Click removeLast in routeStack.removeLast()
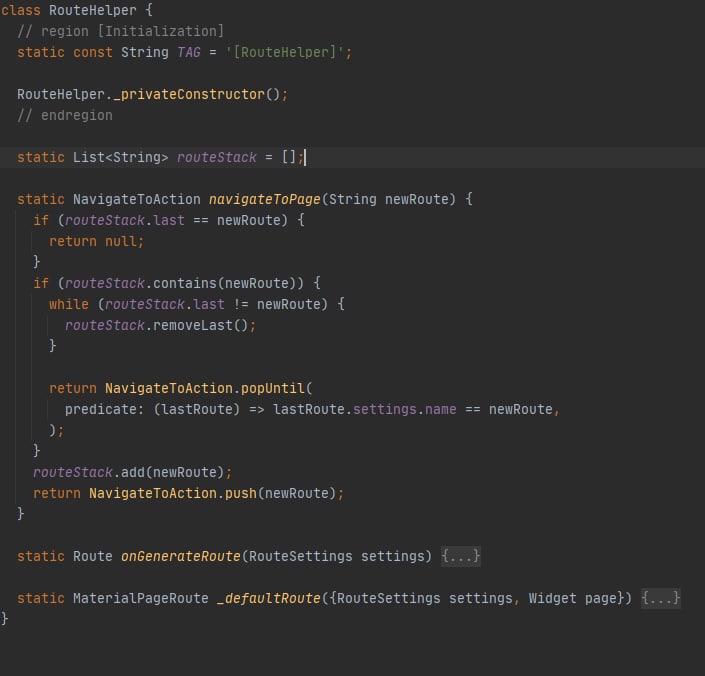This screenshot has width=705, height=676. pos(193,325)
